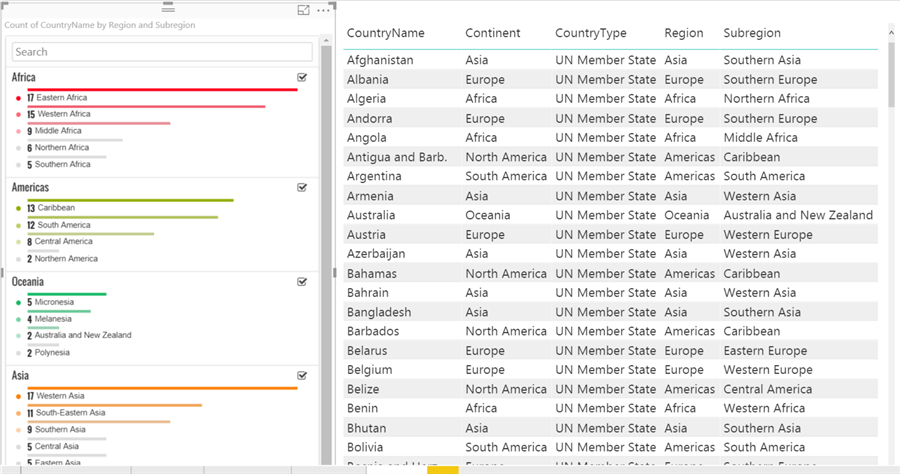Screen dimensions: 900x474
Task: Open Focus mode icon on slicer visual
Action: pyautogui.click(x=303, y=10)
